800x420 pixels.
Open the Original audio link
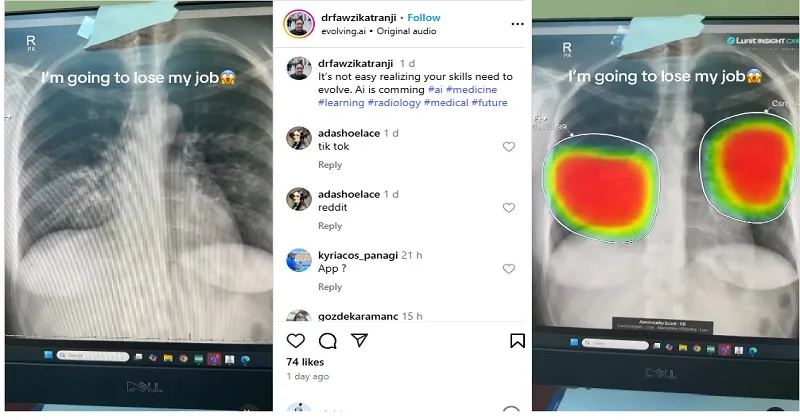pos(406,31)
